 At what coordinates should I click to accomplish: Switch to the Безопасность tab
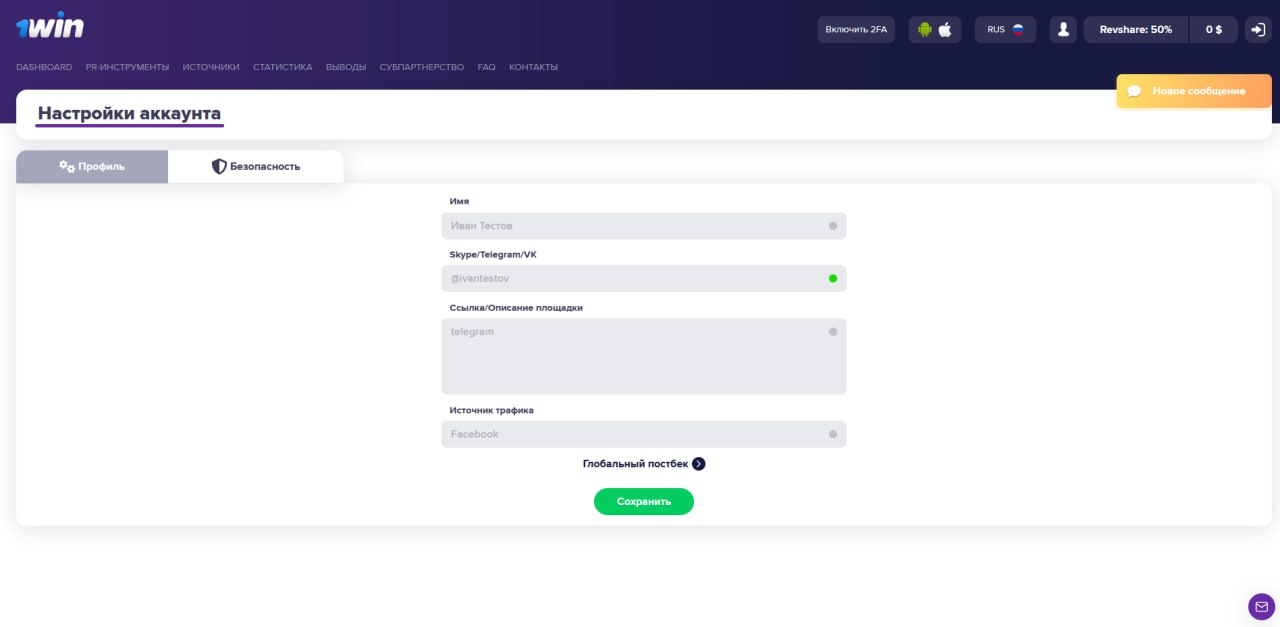[x=256, y=167]
